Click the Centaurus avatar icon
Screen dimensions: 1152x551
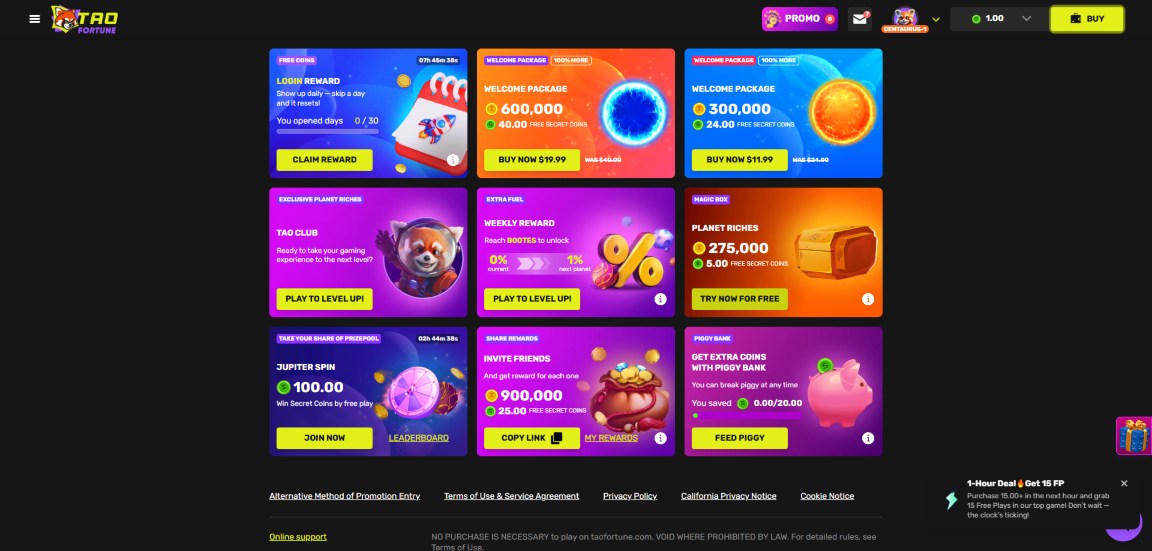[x=905, y=18]
